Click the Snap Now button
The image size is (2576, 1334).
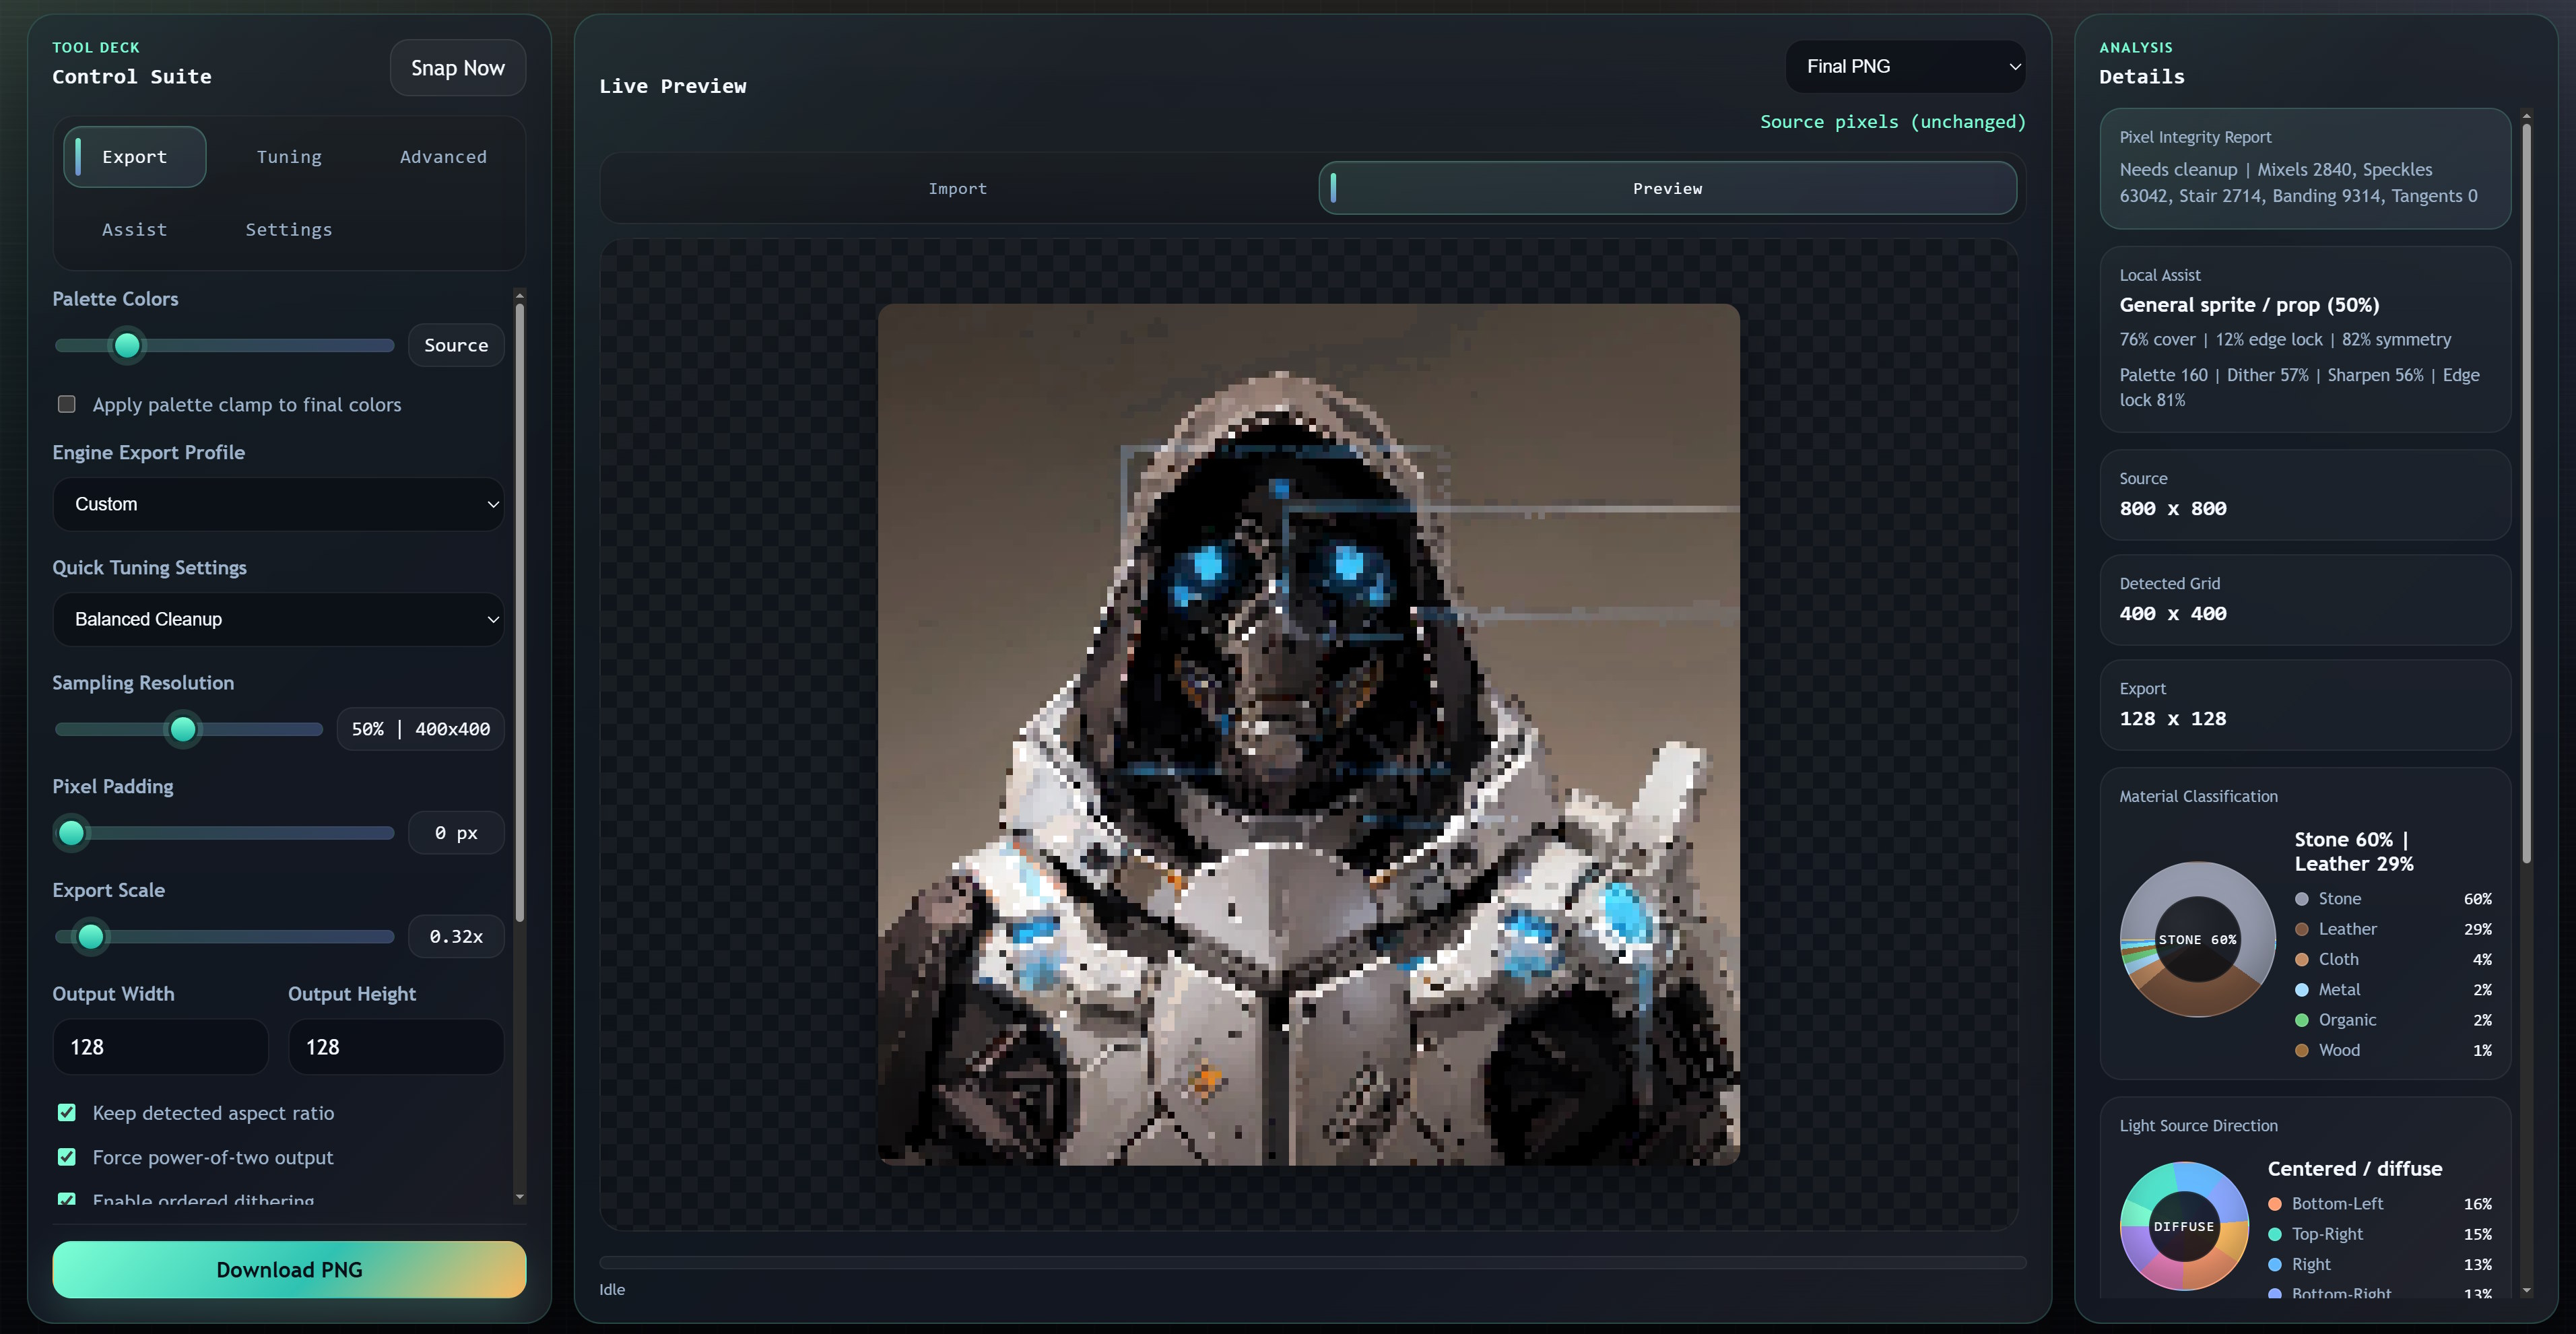click(x=457, y=67)
